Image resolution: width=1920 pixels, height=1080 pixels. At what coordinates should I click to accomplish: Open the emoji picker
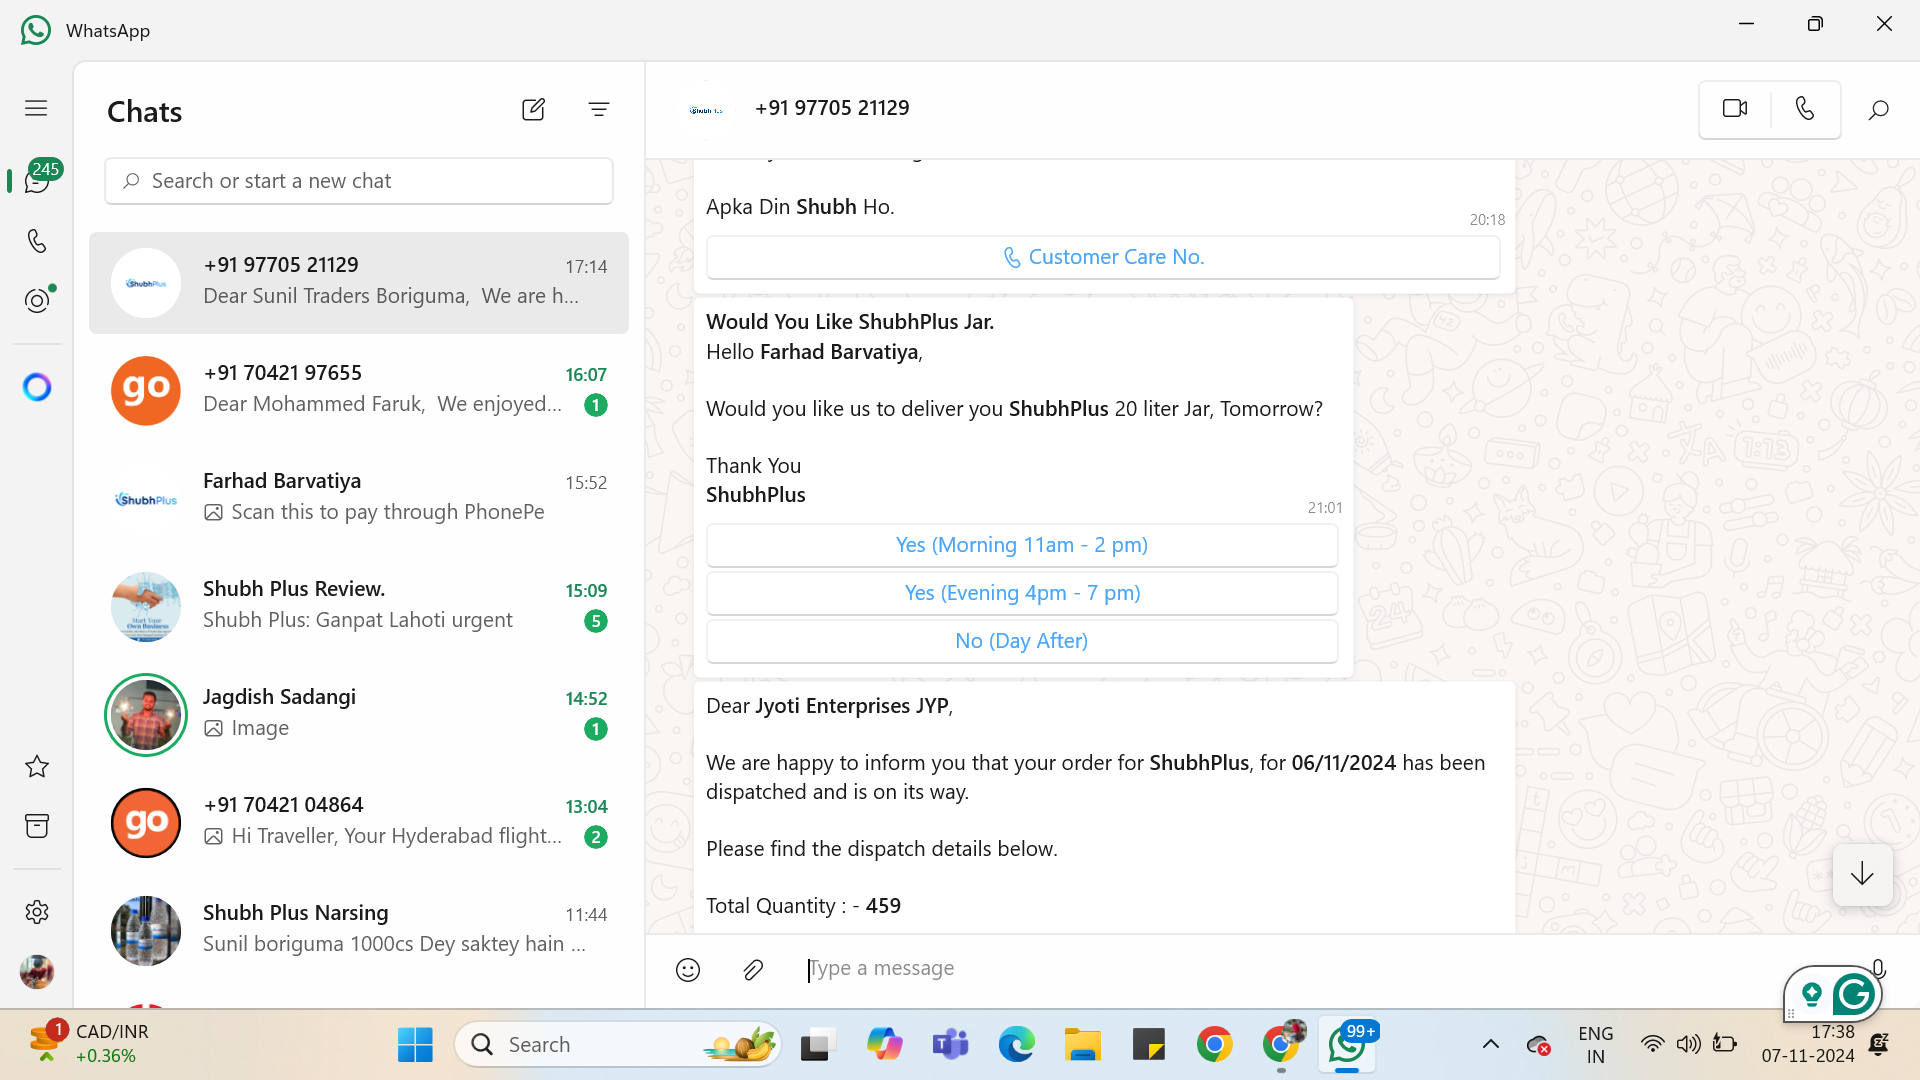[x=688, y=970]
